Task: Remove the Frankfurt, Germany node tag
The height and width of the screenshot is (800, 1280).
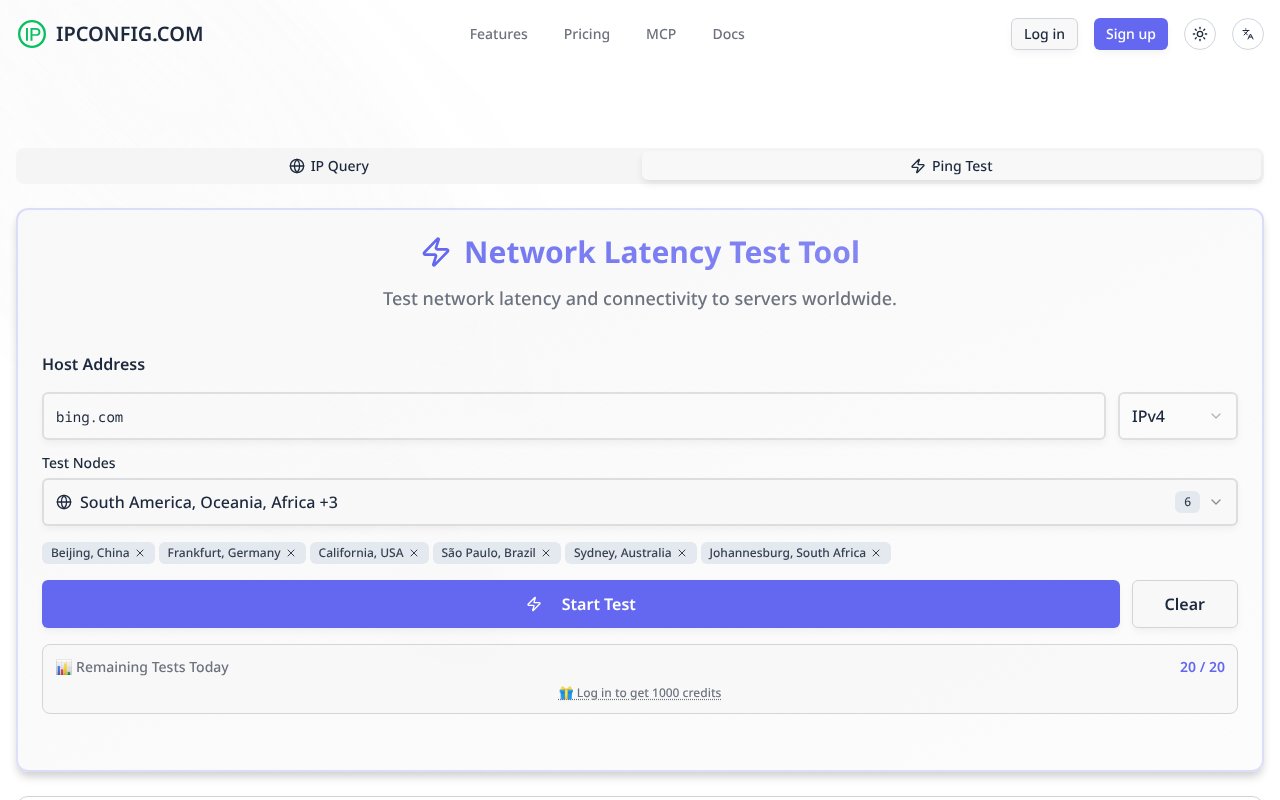Action: (x=291, y=553)
